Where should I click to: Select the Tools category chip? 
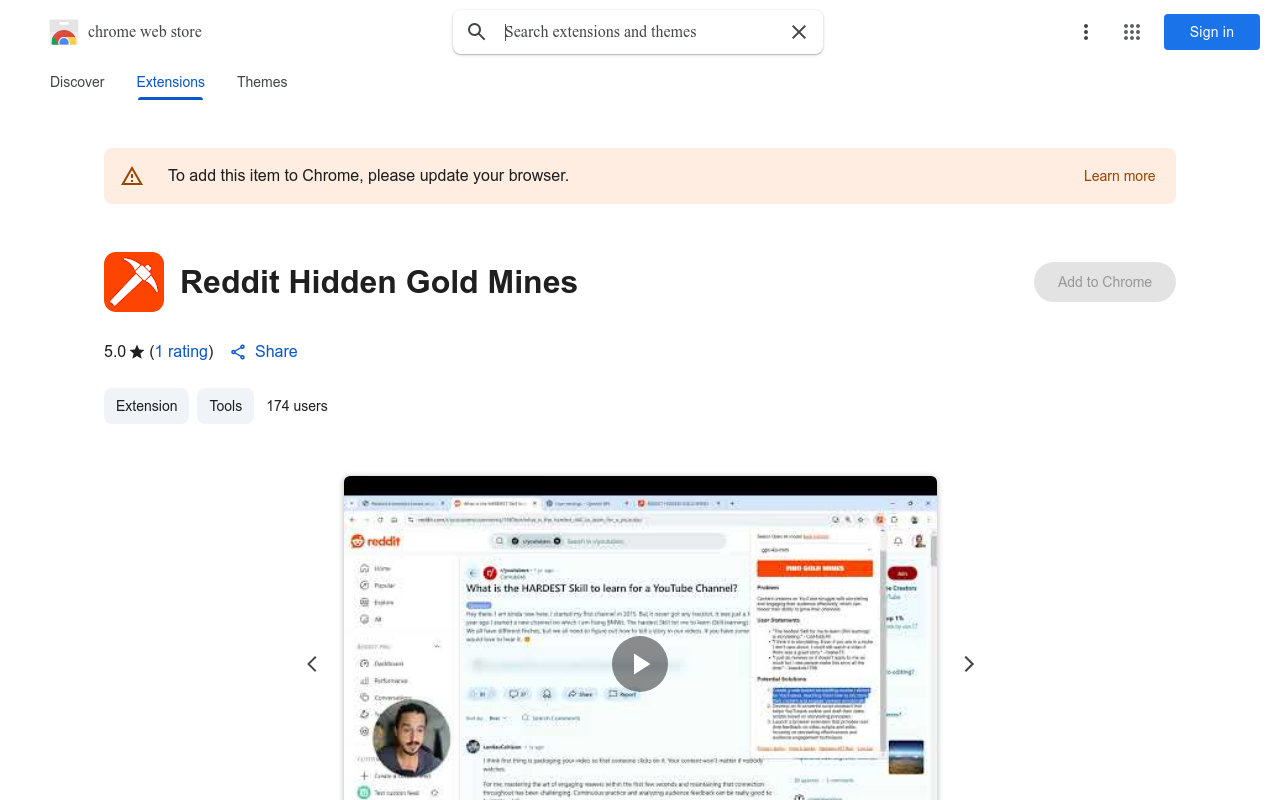225,406
